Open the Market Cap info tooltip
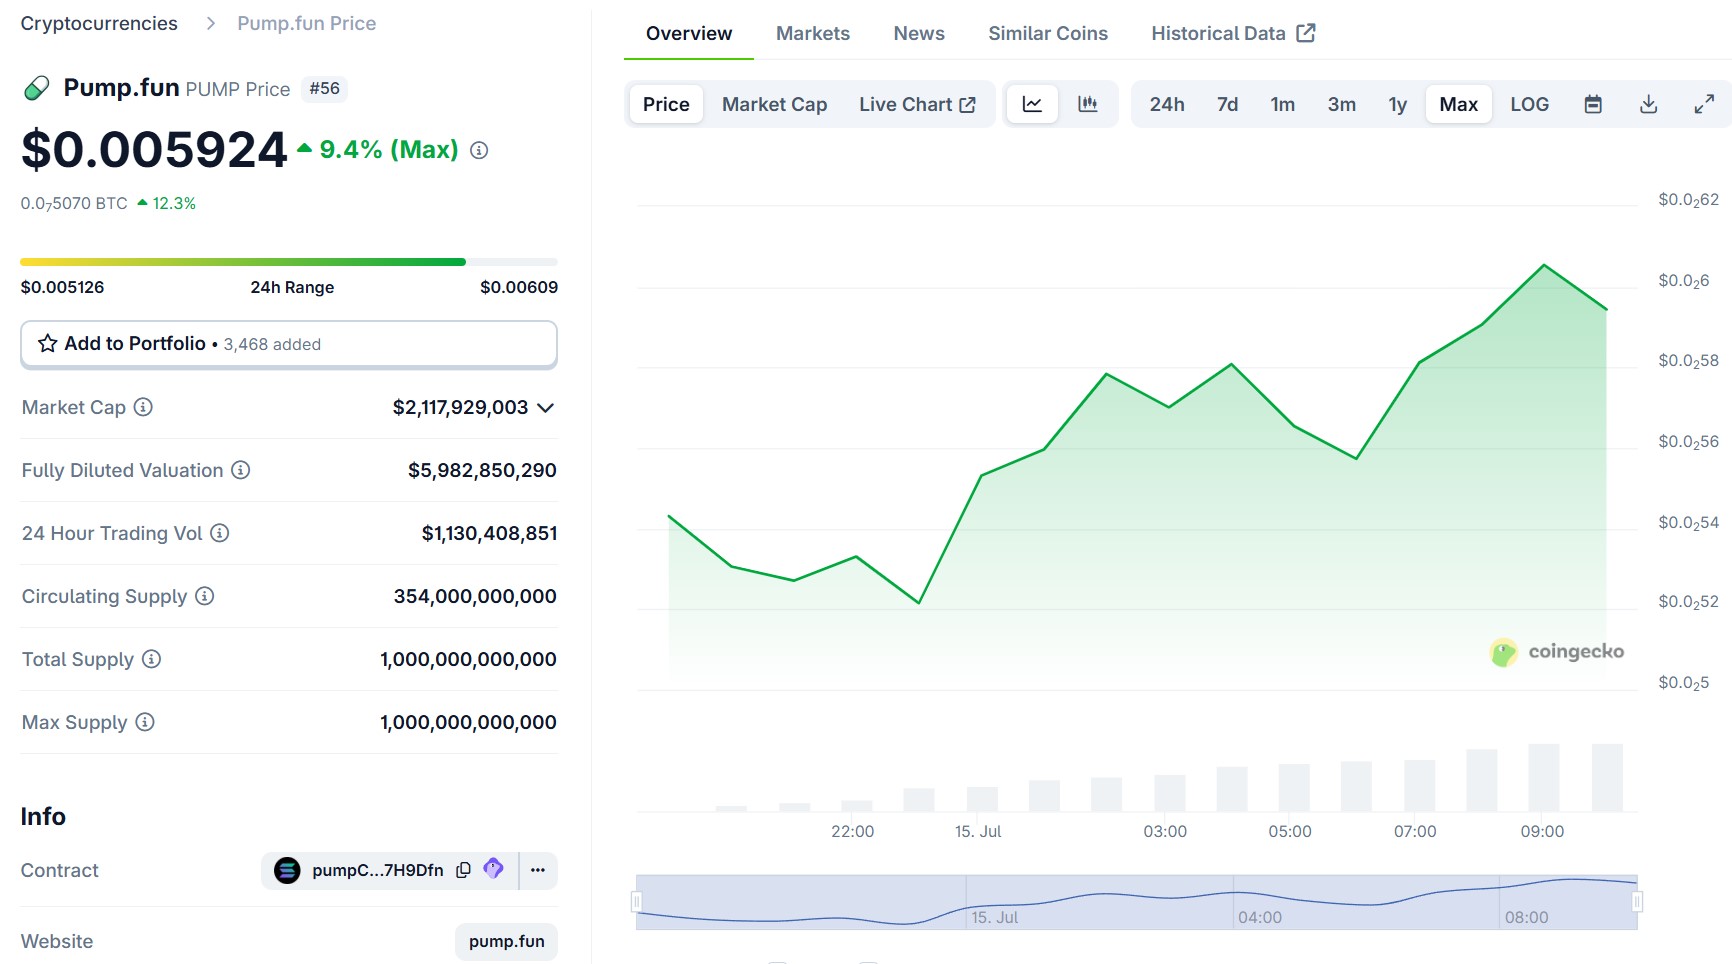The width and height of the screenshot is (1732, 964). (x=143, y=407)
